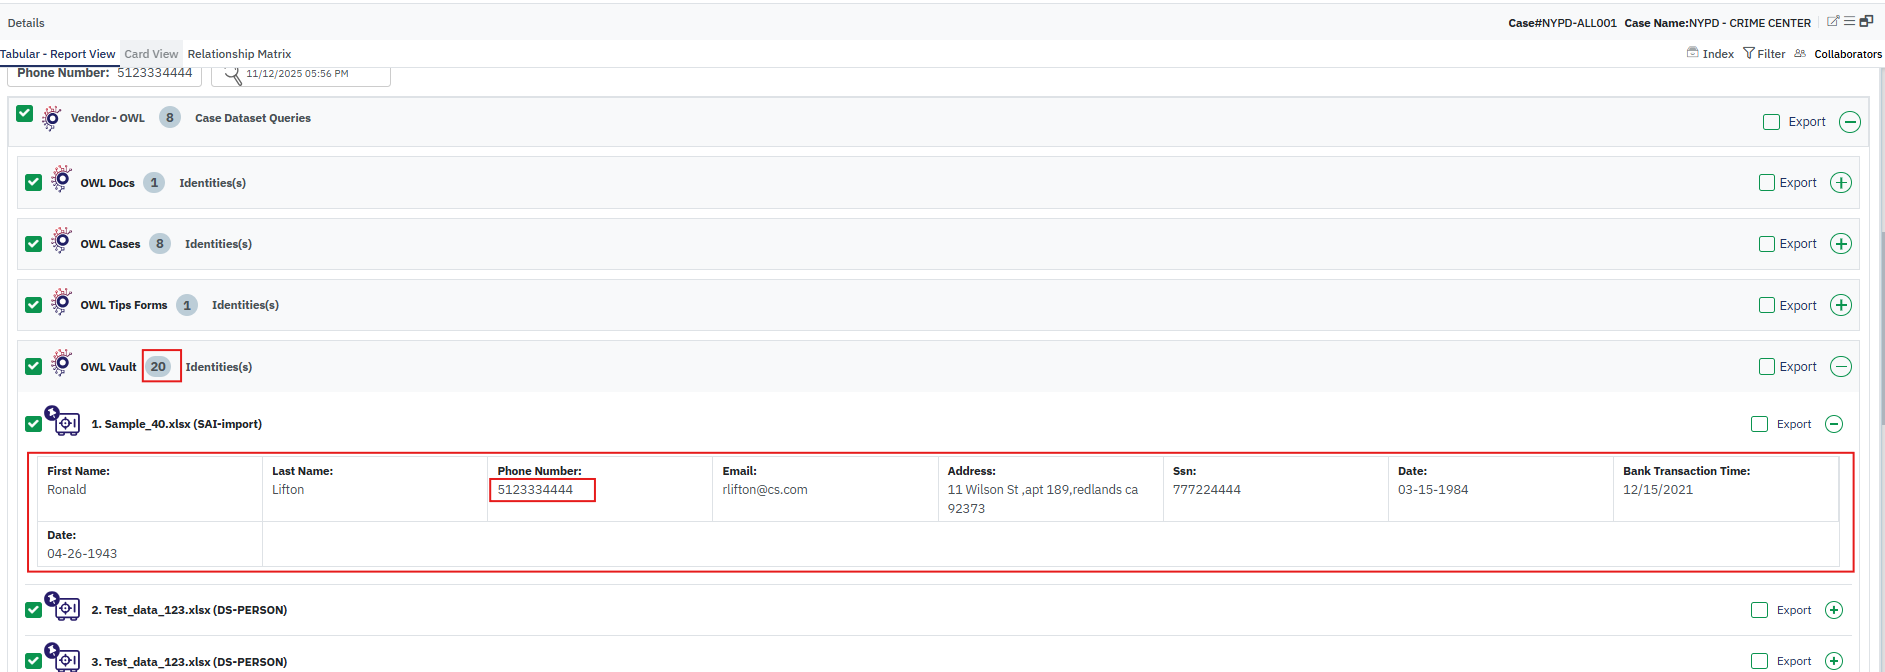Enable Export checkbox for OWL Cases
The width and height of the screenshot is (1885, 672).
click(1767, 244)
